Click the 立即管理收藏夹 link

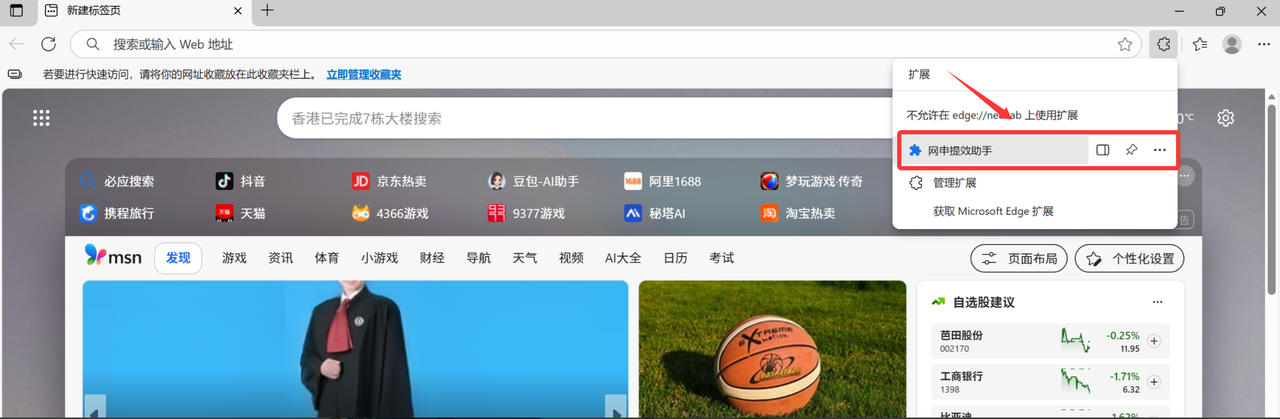(x=363, y=75)
